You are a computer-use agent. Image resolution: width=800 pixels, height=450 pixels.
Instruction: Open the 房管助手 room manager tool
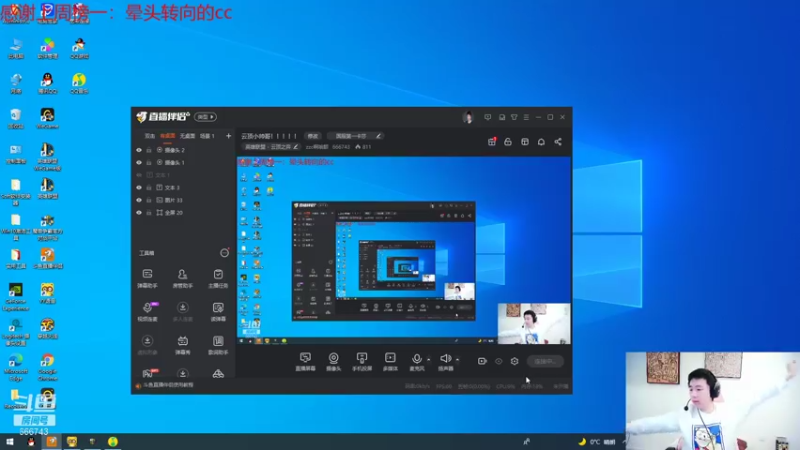click(182, 279)
